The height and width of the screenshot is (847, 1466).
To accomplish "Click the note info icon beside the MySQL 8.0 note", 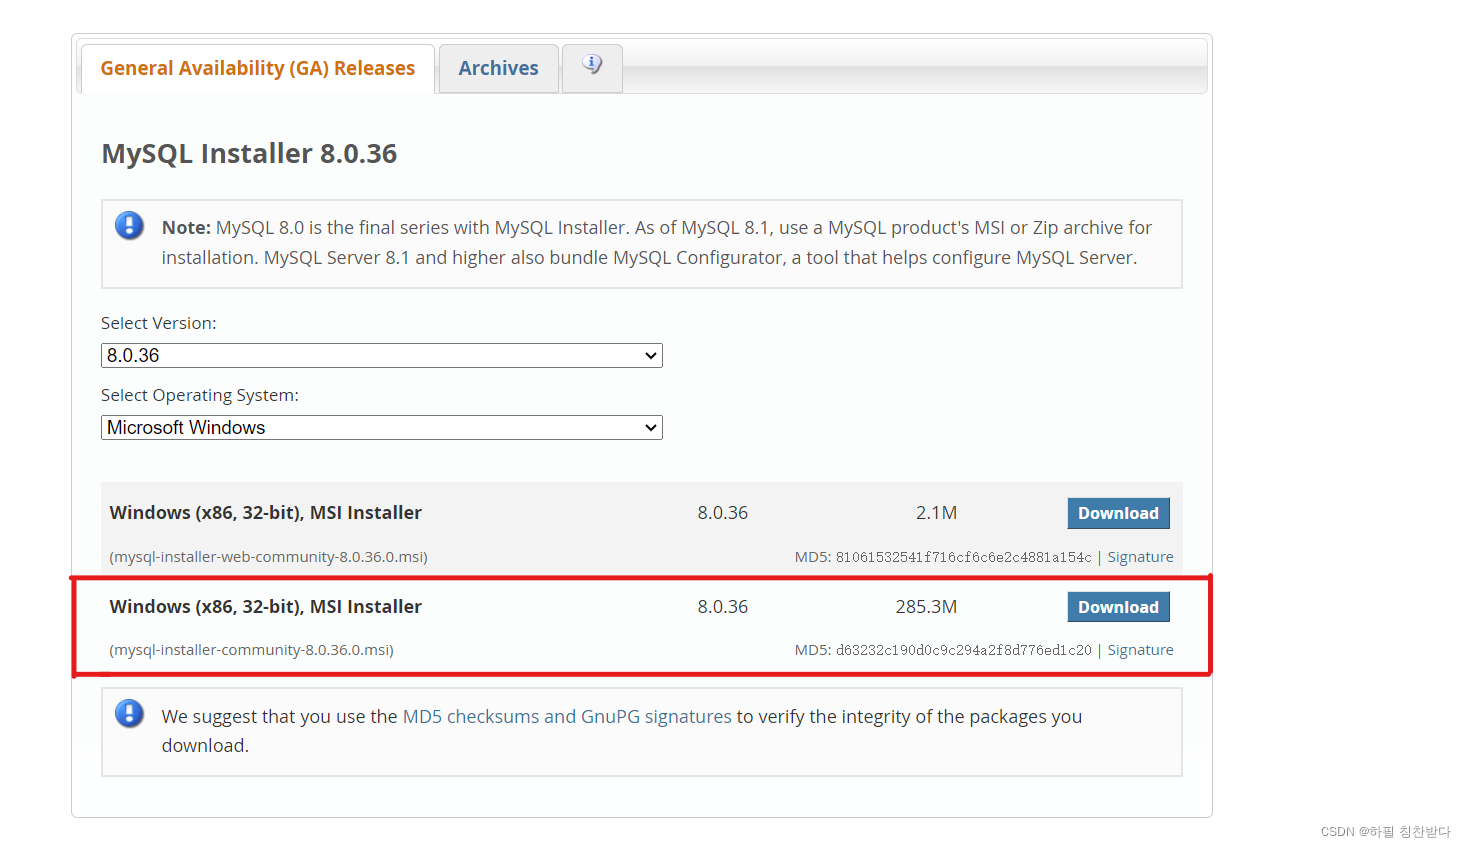I will point(129,226).
